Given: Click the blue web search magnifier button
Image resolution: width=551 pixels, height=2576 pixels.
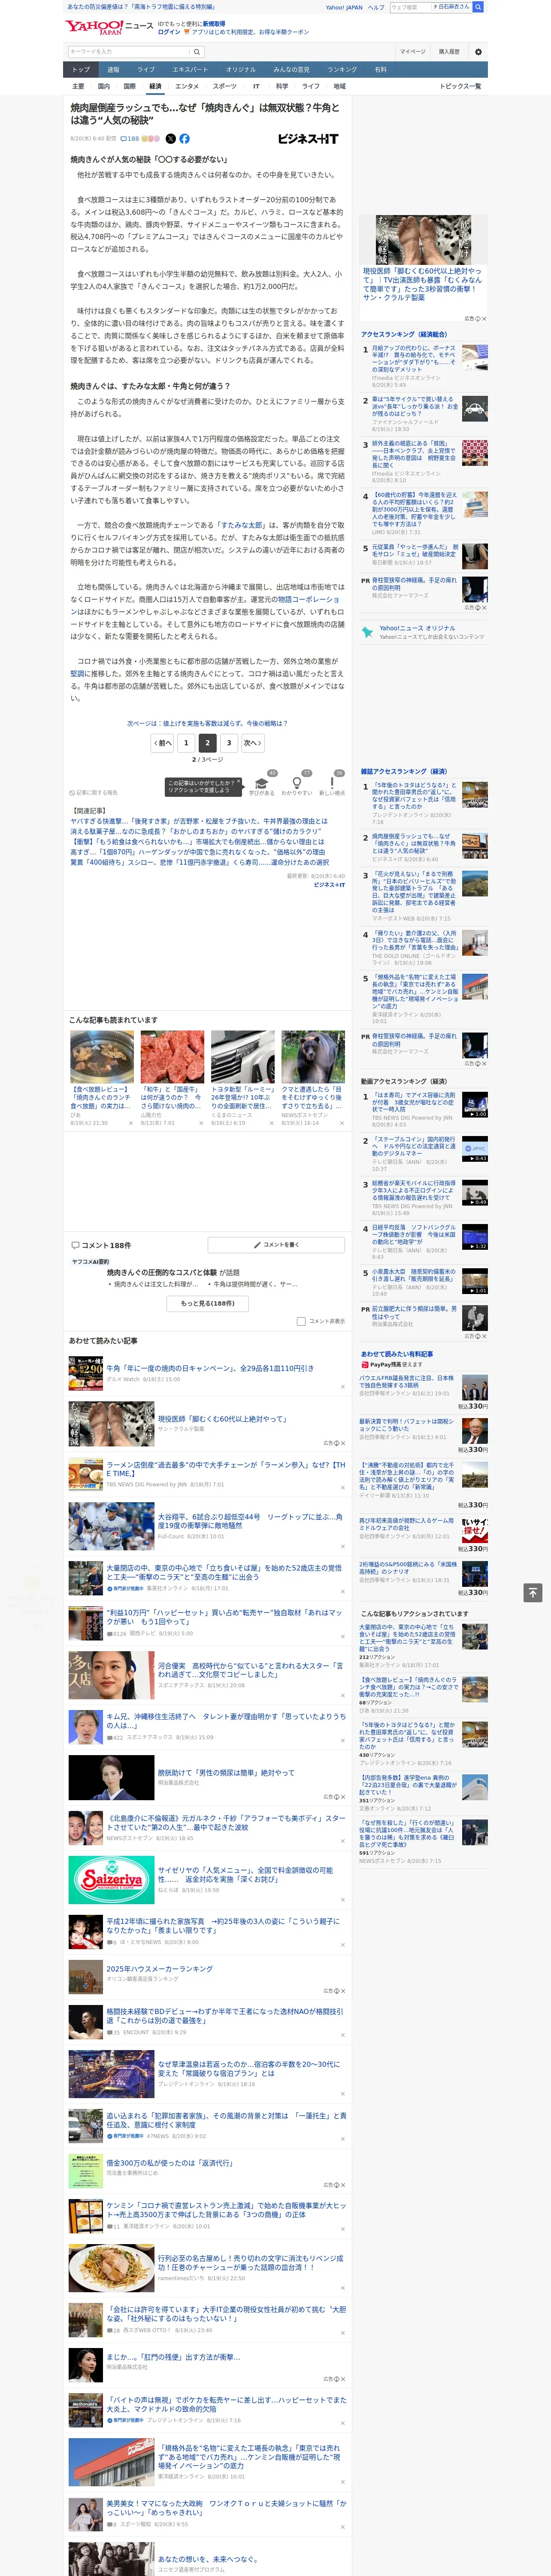Looking at the screenshot, I should click(478, 7).
